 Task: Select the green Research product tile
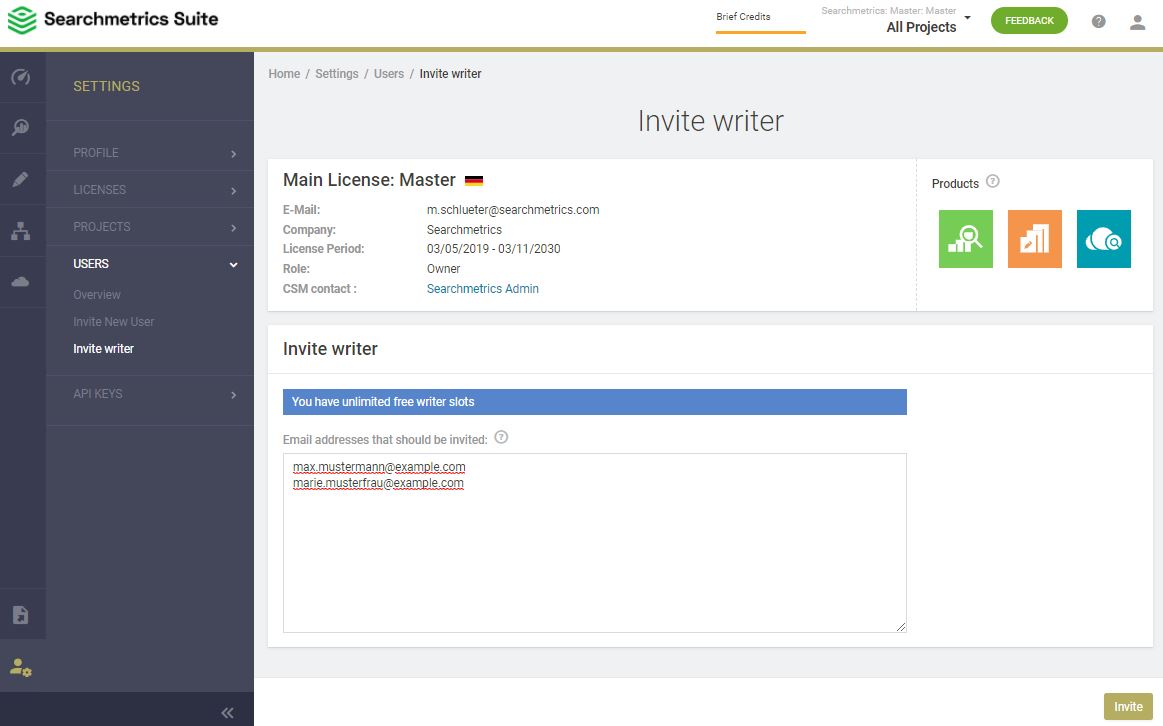tap(966, 239)
